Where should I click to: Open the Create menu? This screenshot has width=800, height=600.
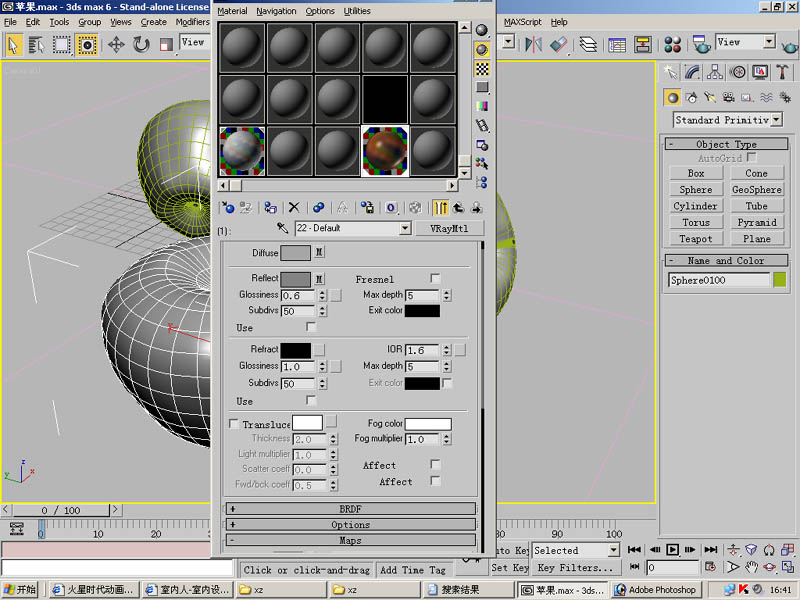coord(154,22)
